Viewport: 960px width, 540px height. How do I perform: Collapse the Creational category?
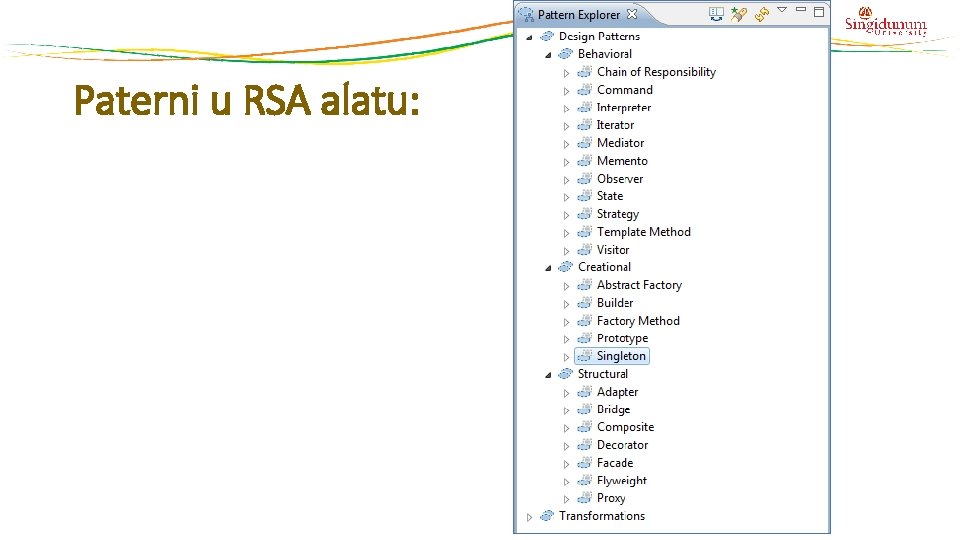[549, 268]
